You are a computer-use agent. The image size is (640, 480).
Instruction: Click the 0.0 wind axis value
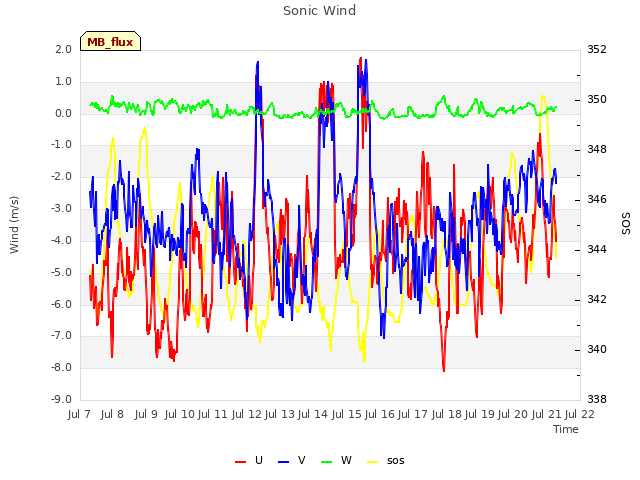point(63,113)
